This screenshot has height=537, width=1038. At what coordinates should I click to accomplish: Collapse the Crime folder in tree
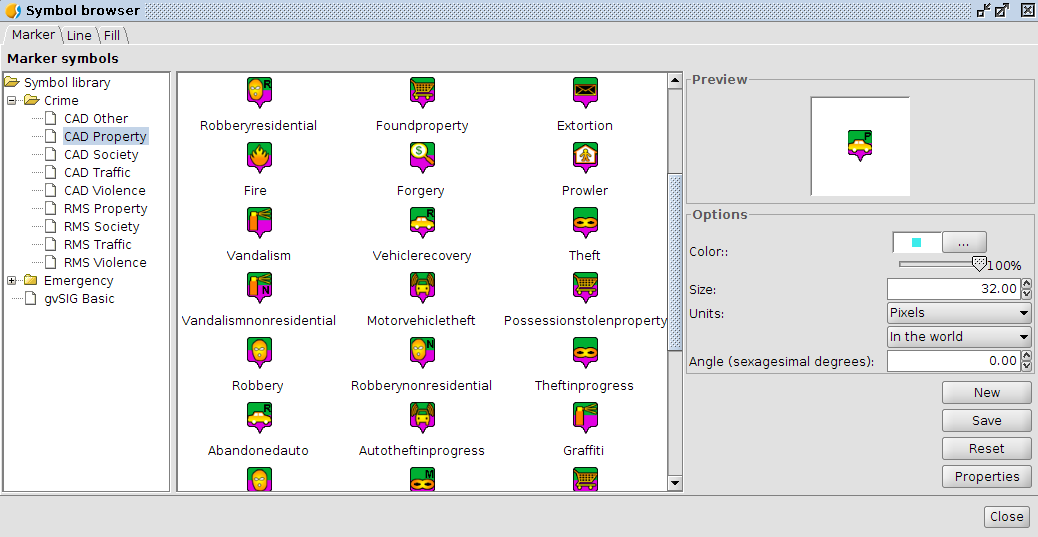tap(12, 101)
